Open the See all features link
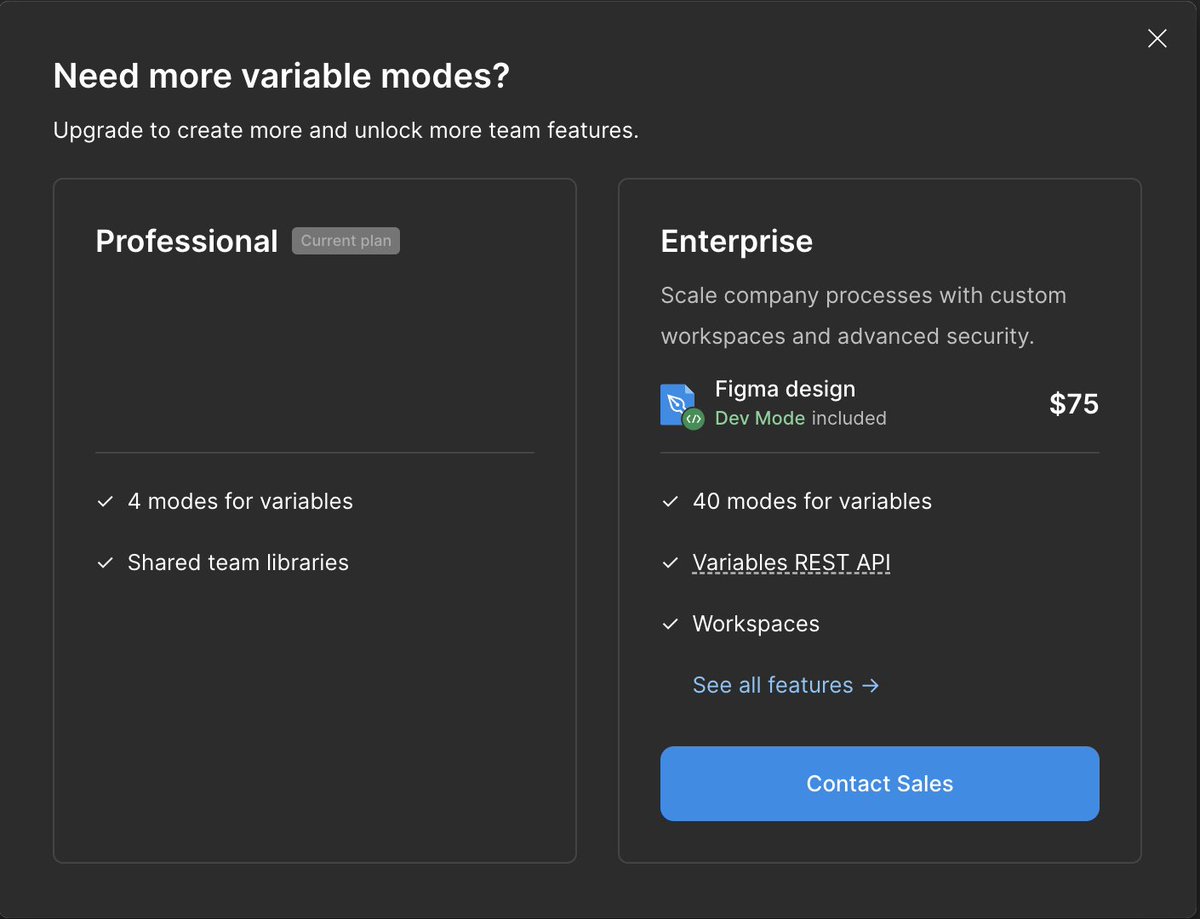The image size is (1200, 919). [x=785, y=685]
